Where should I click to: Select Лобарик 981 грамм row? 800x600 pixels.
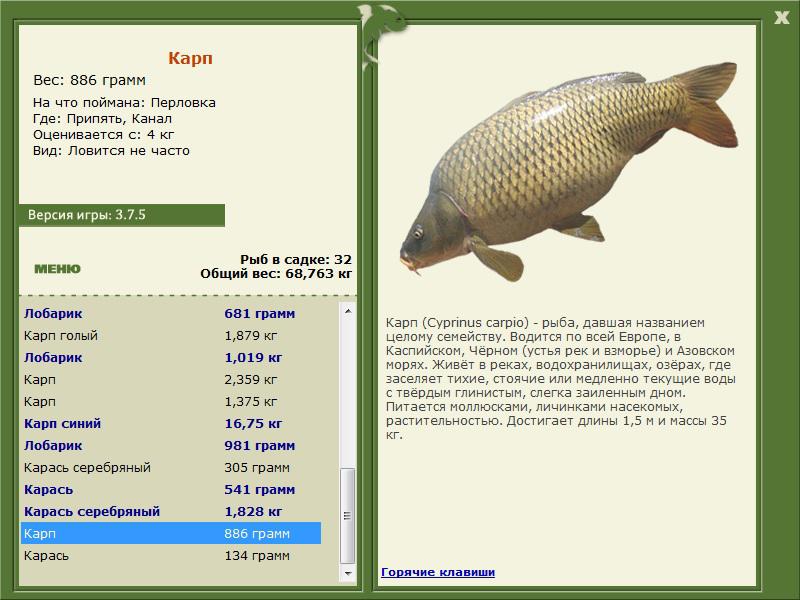[171, 445]
